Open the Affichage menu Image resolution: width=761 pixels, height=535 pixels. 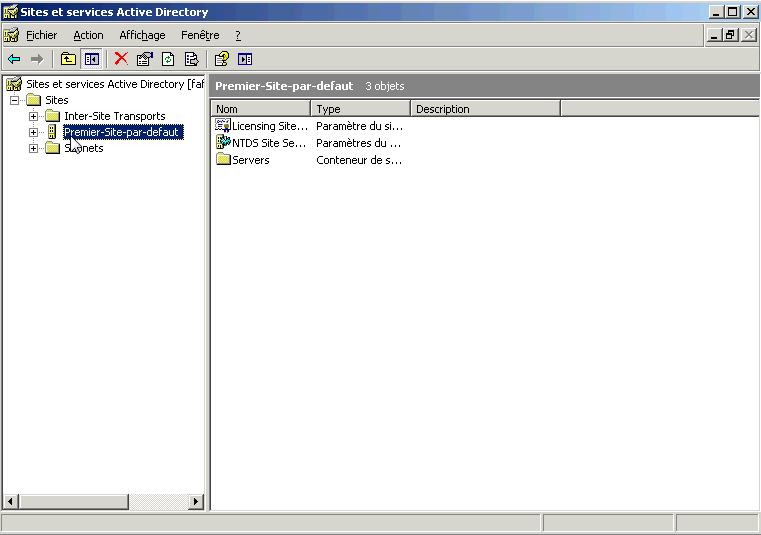(142, 35)
